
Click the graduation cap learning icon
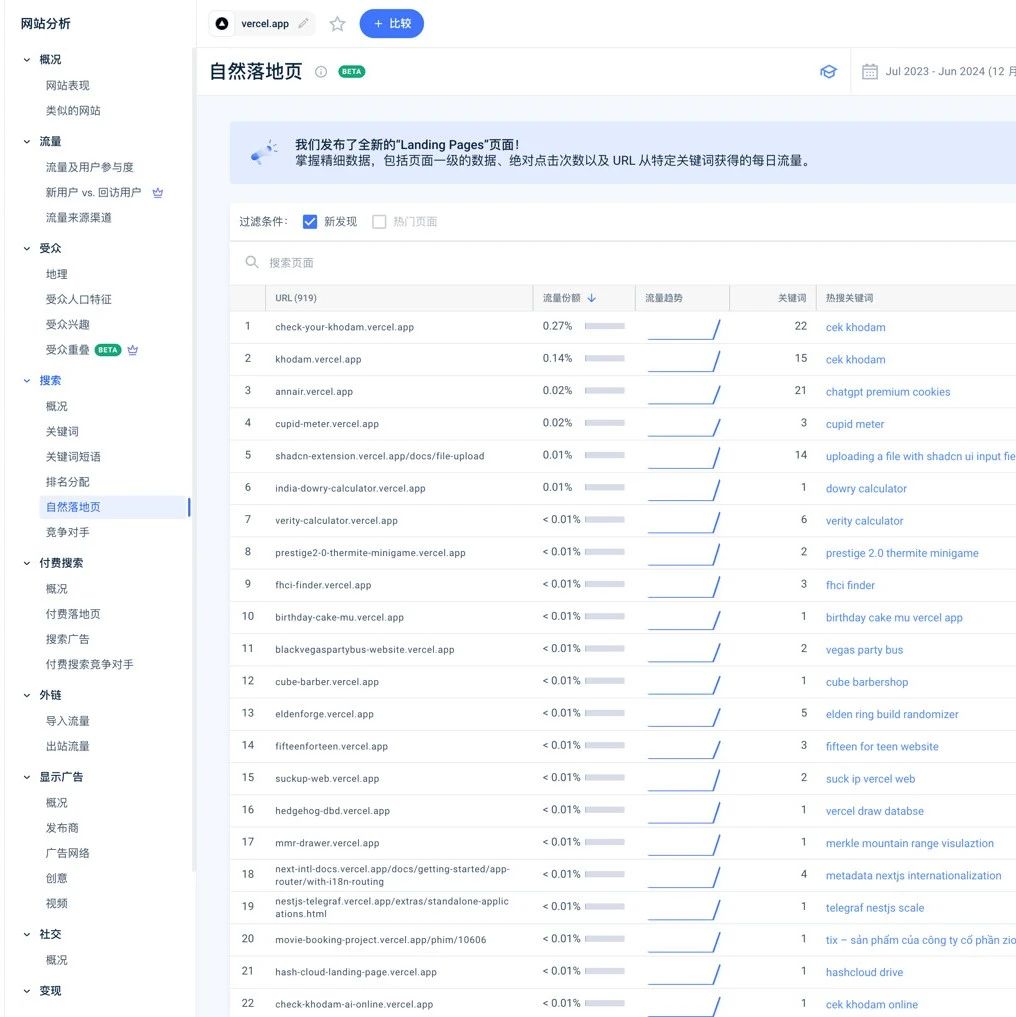tap(829, 71)
